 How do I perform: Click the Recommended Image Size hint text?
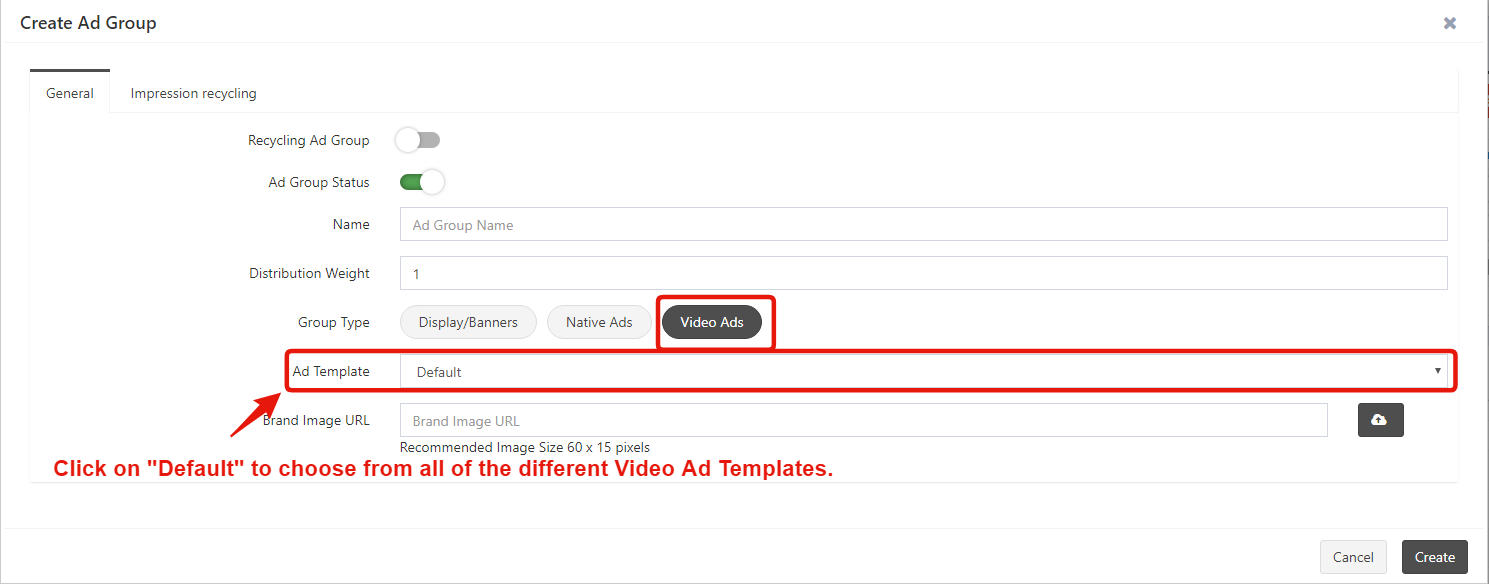coord(525,447)
